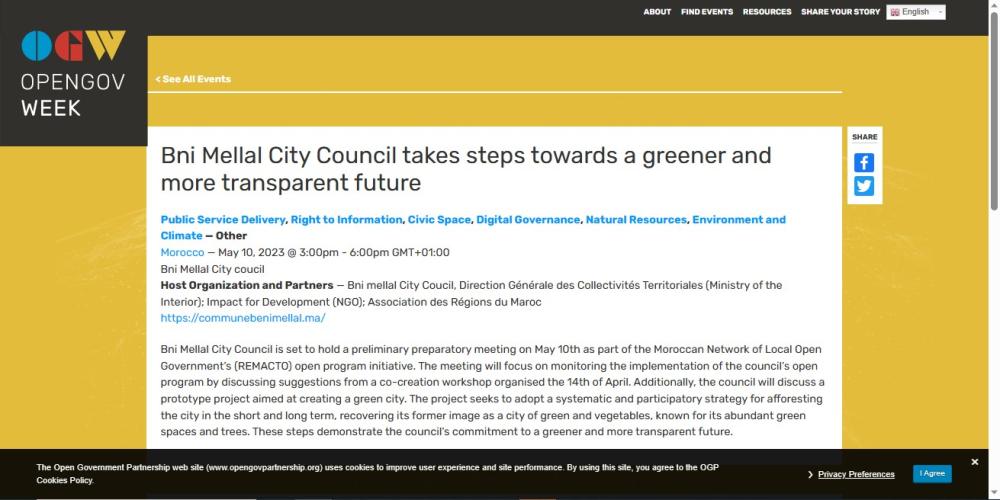Go to Find Events page
This screenshot has height=500, width=1000.
[x=707, y=11]
